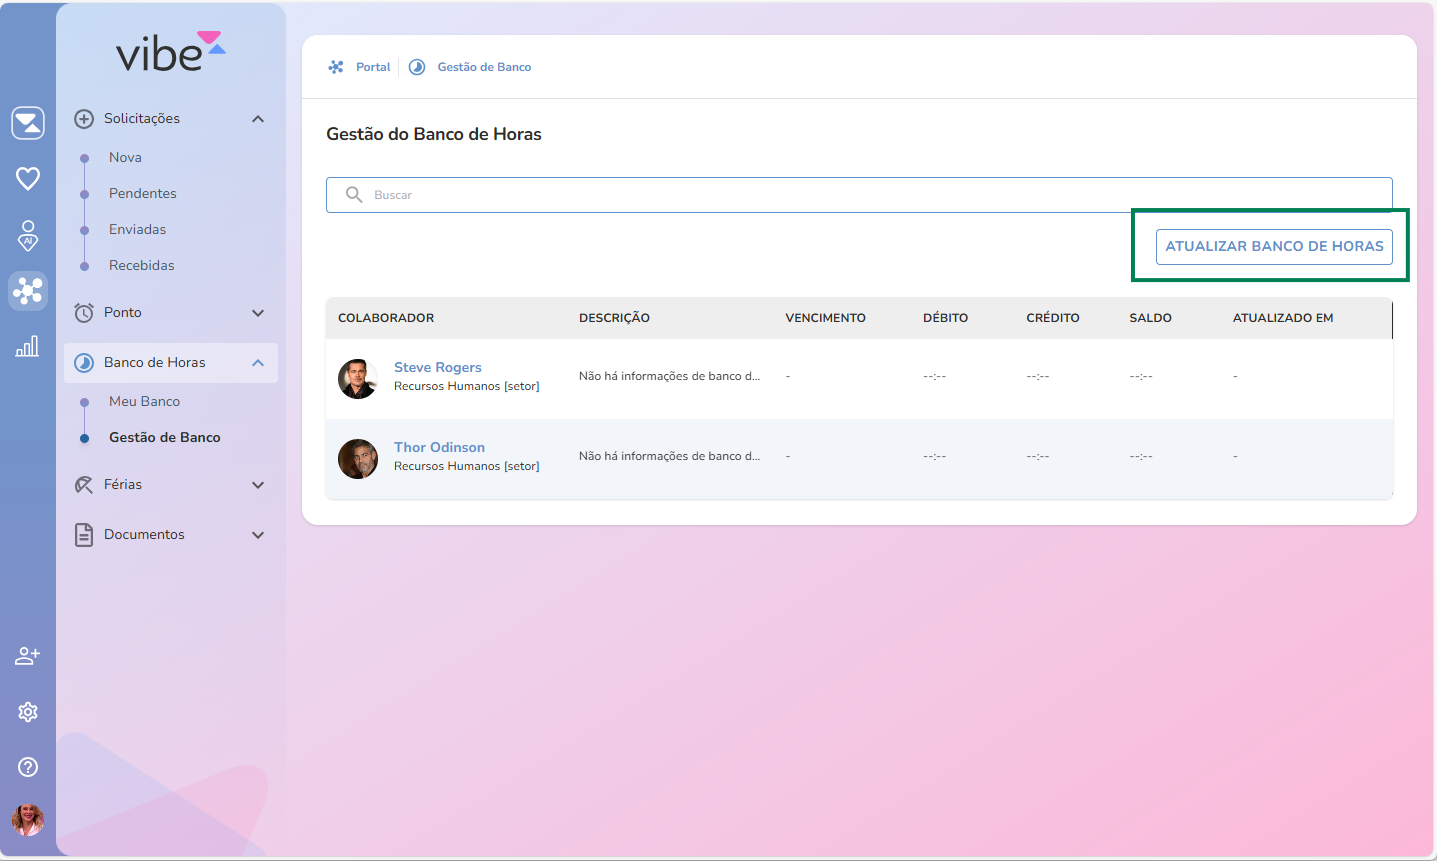Focus the Buscar search field
The image size is (1437, 861).
coord(860,195)
